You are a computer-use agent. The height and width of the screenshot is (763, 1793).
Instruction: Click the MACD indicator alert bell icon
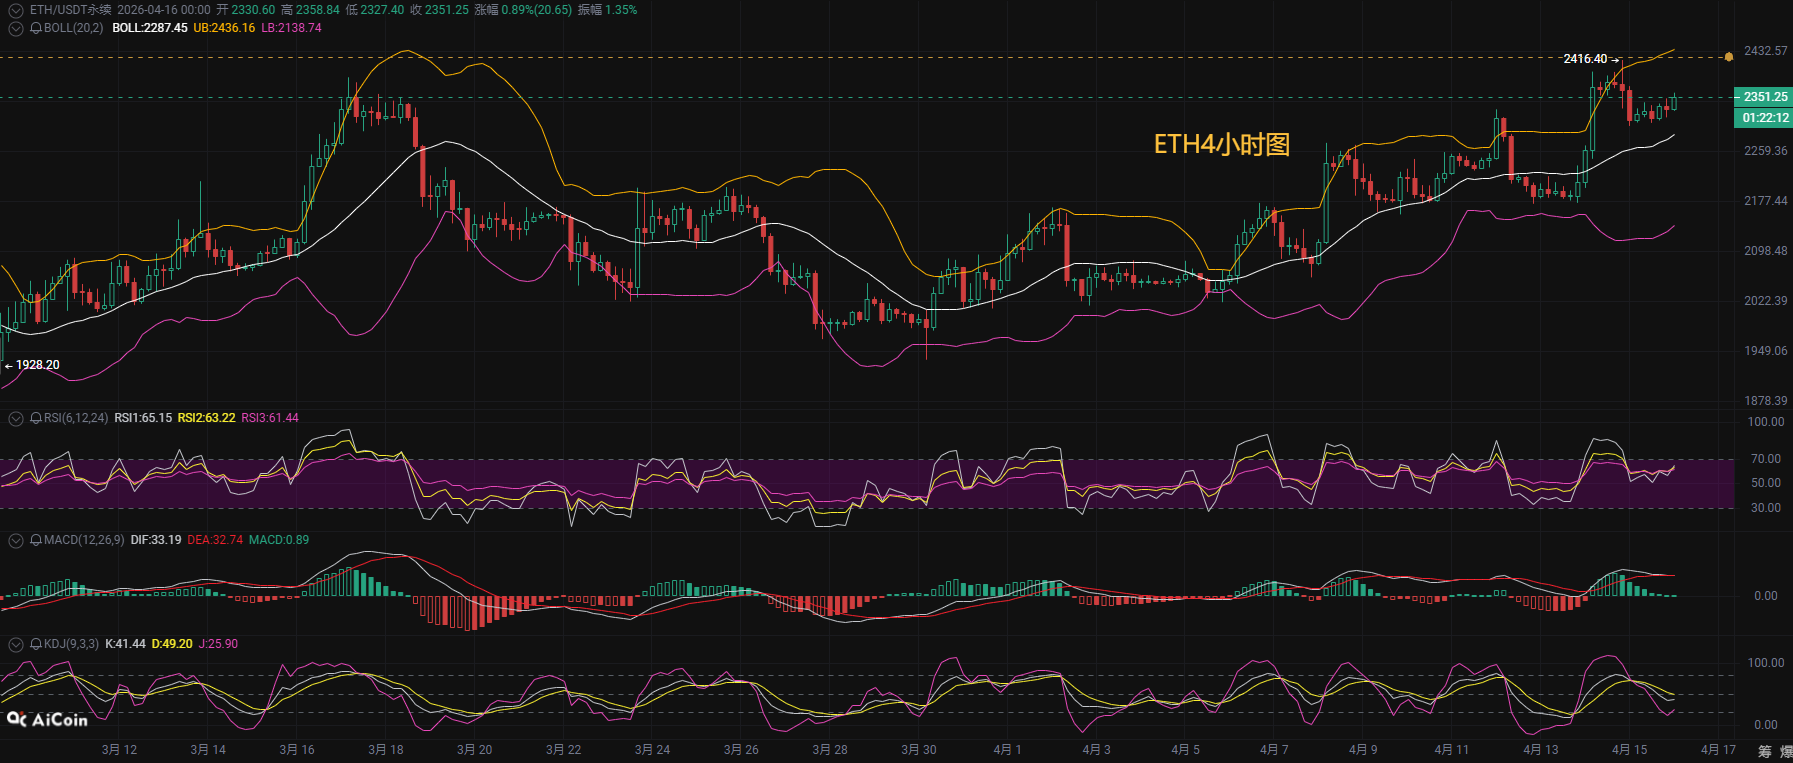[36, 540]
